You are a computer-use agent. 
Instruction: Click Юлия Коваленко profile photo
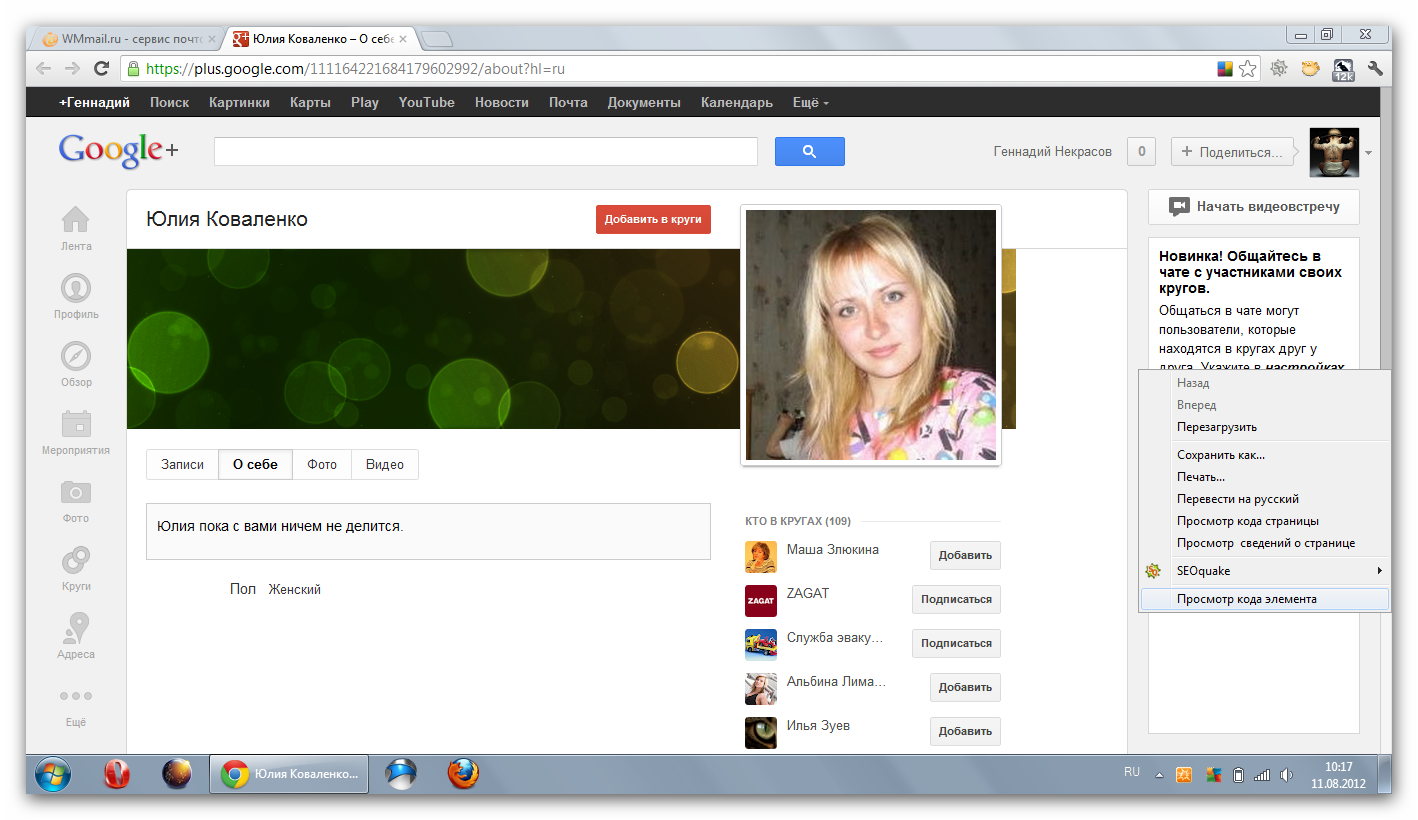[x=871, y=335]
